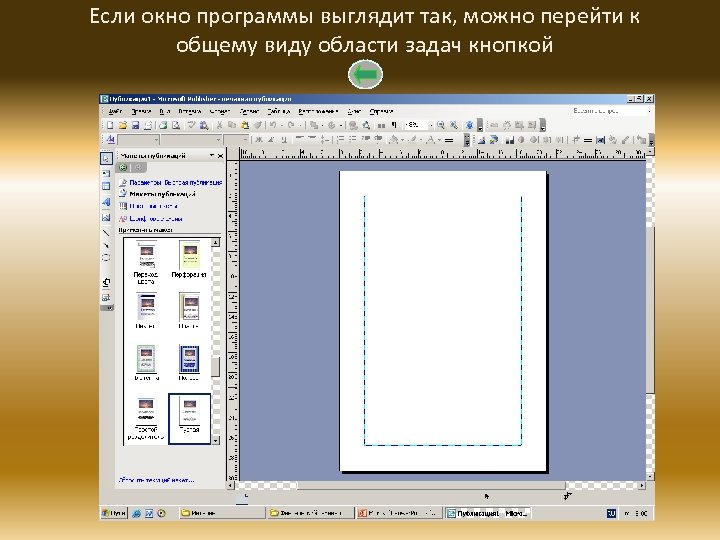Image resolution: width=720 pixels, height=540 pixels.
Task: Click scroll-up arrow of design list
Action: pyautogui.click(x=215, y=242)
